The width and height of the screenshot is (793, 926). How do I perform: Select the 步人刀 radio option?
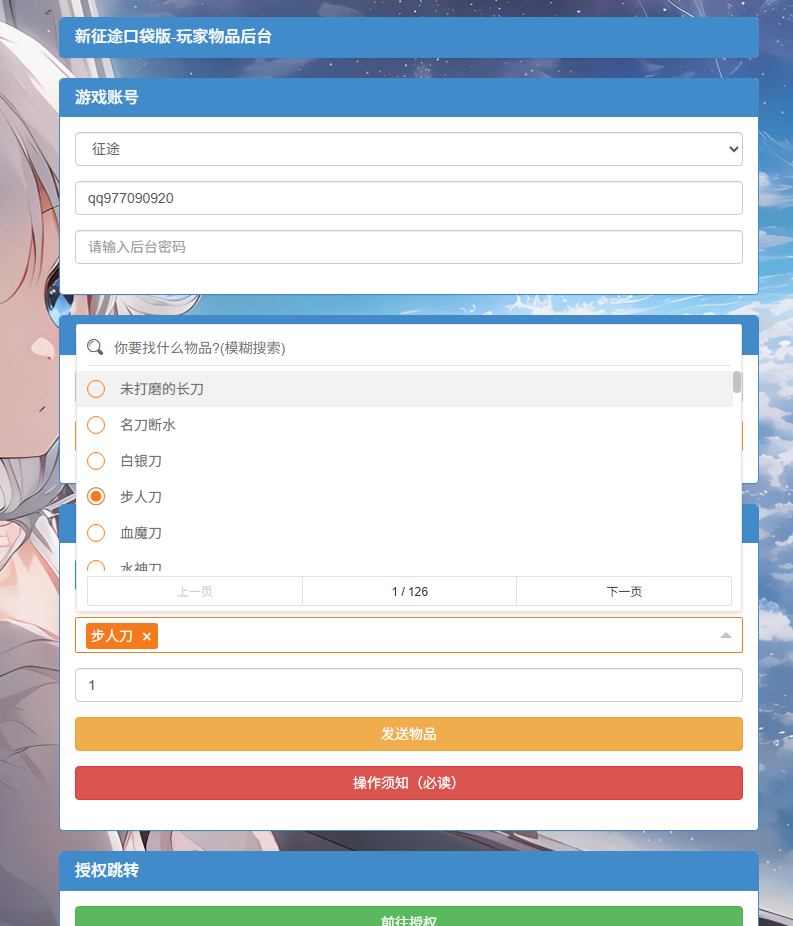[x=96, y=497]
